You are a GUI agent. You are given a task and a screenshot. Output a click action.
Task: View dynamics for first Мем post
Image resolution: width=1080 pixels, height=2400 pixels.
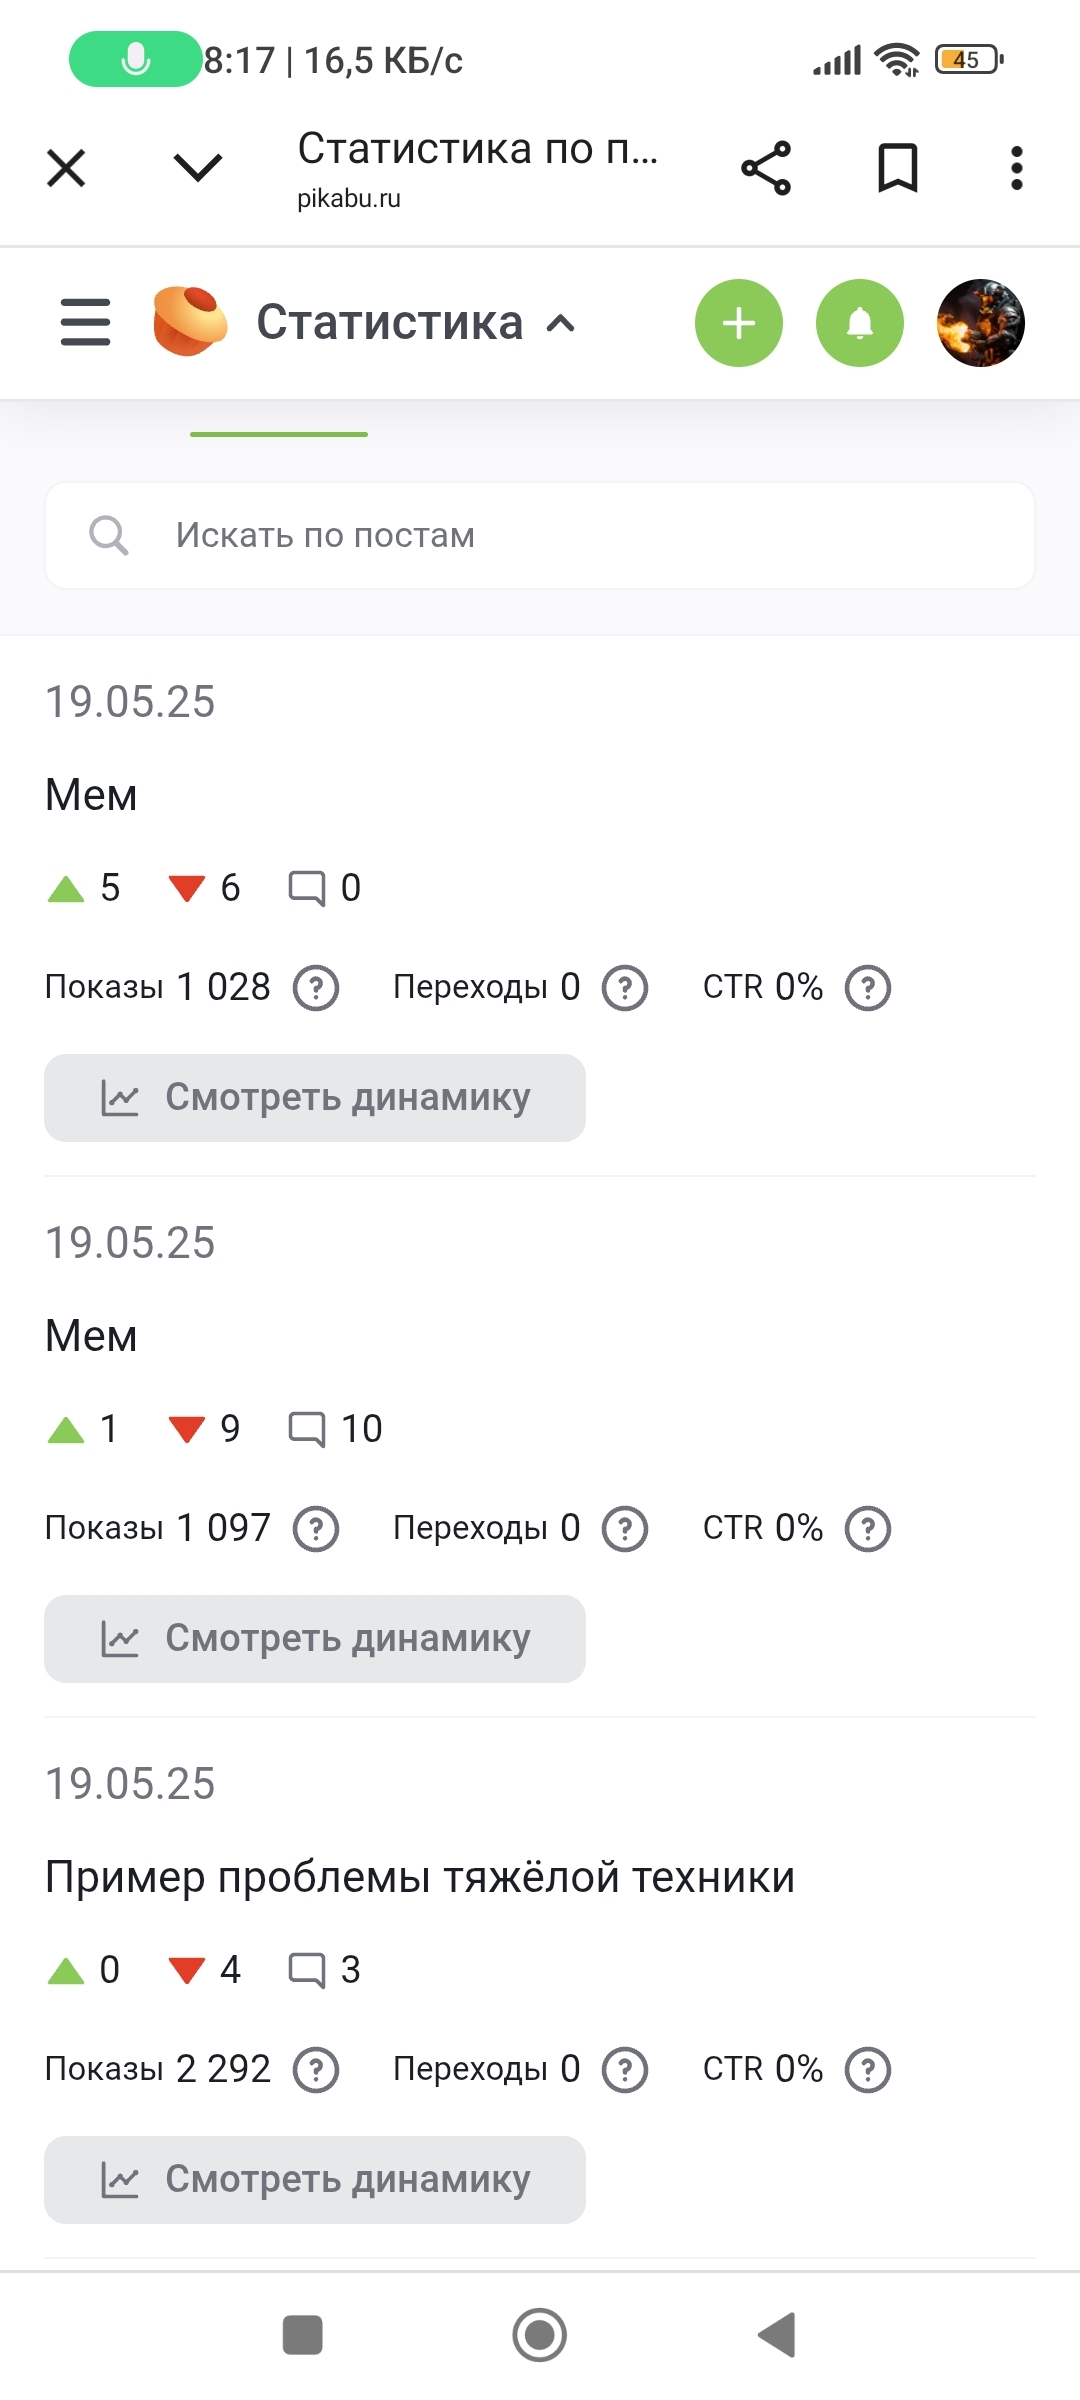[x=315, y=1098]
